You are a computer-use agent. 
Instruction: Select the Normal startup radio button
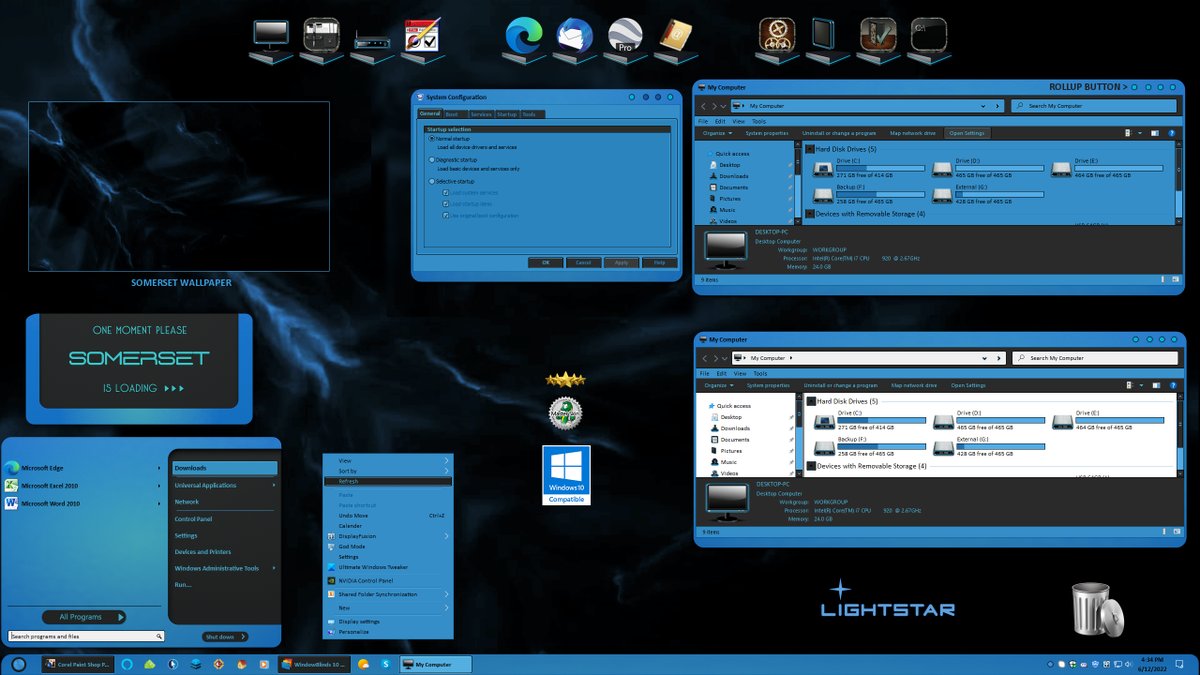[x=432, y=138]
